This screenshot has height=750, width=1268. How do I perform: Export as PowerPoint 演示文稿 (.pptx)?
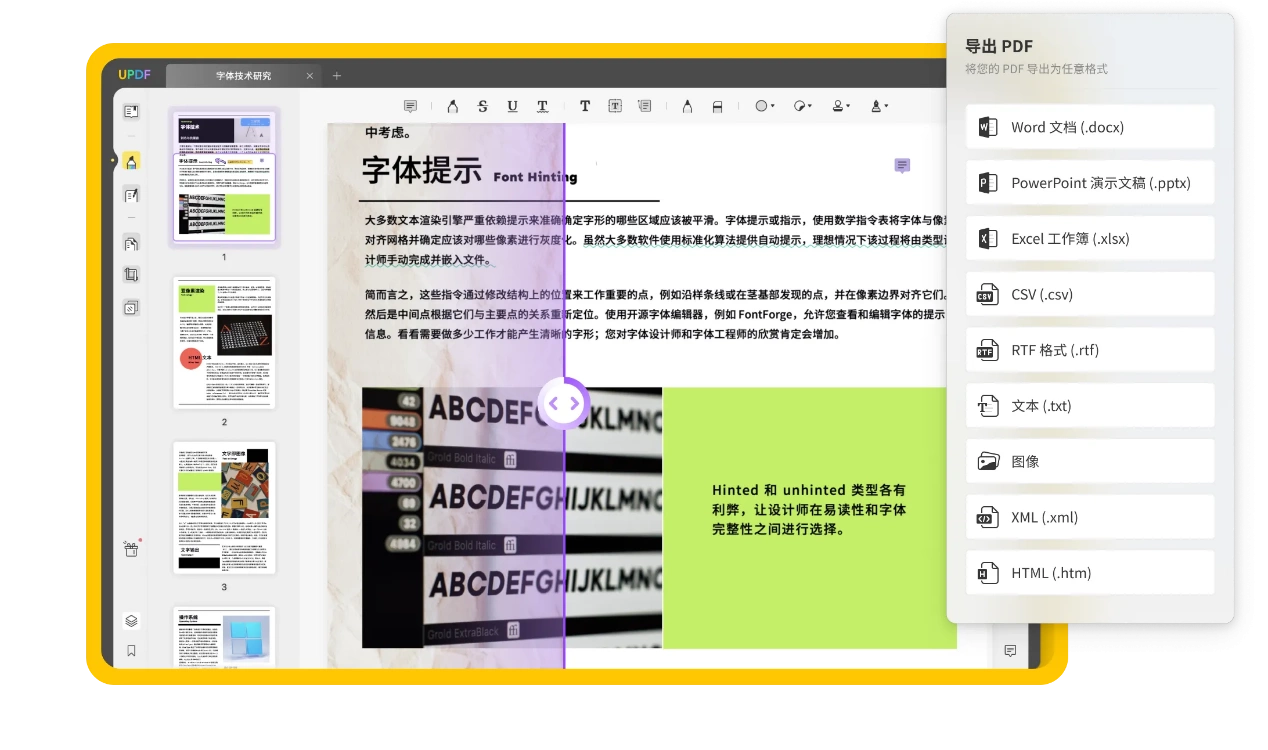coord(1090,183)
